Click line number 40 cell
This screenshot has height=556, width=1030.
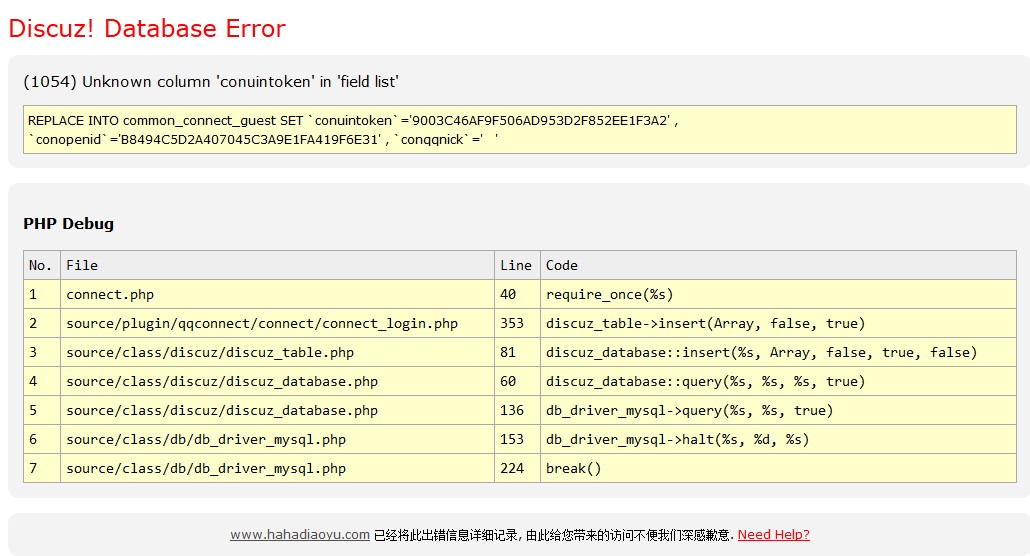point(517,294)
